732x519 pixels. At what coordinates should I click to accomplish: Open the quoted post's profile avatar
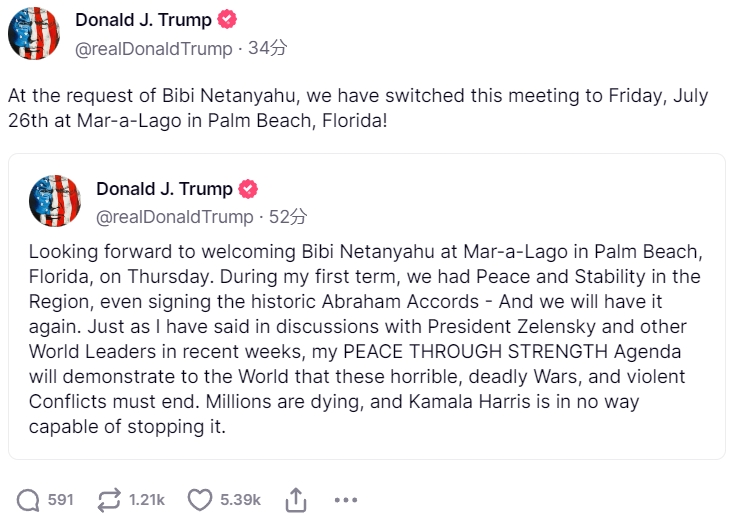click(x=55, y=202)
